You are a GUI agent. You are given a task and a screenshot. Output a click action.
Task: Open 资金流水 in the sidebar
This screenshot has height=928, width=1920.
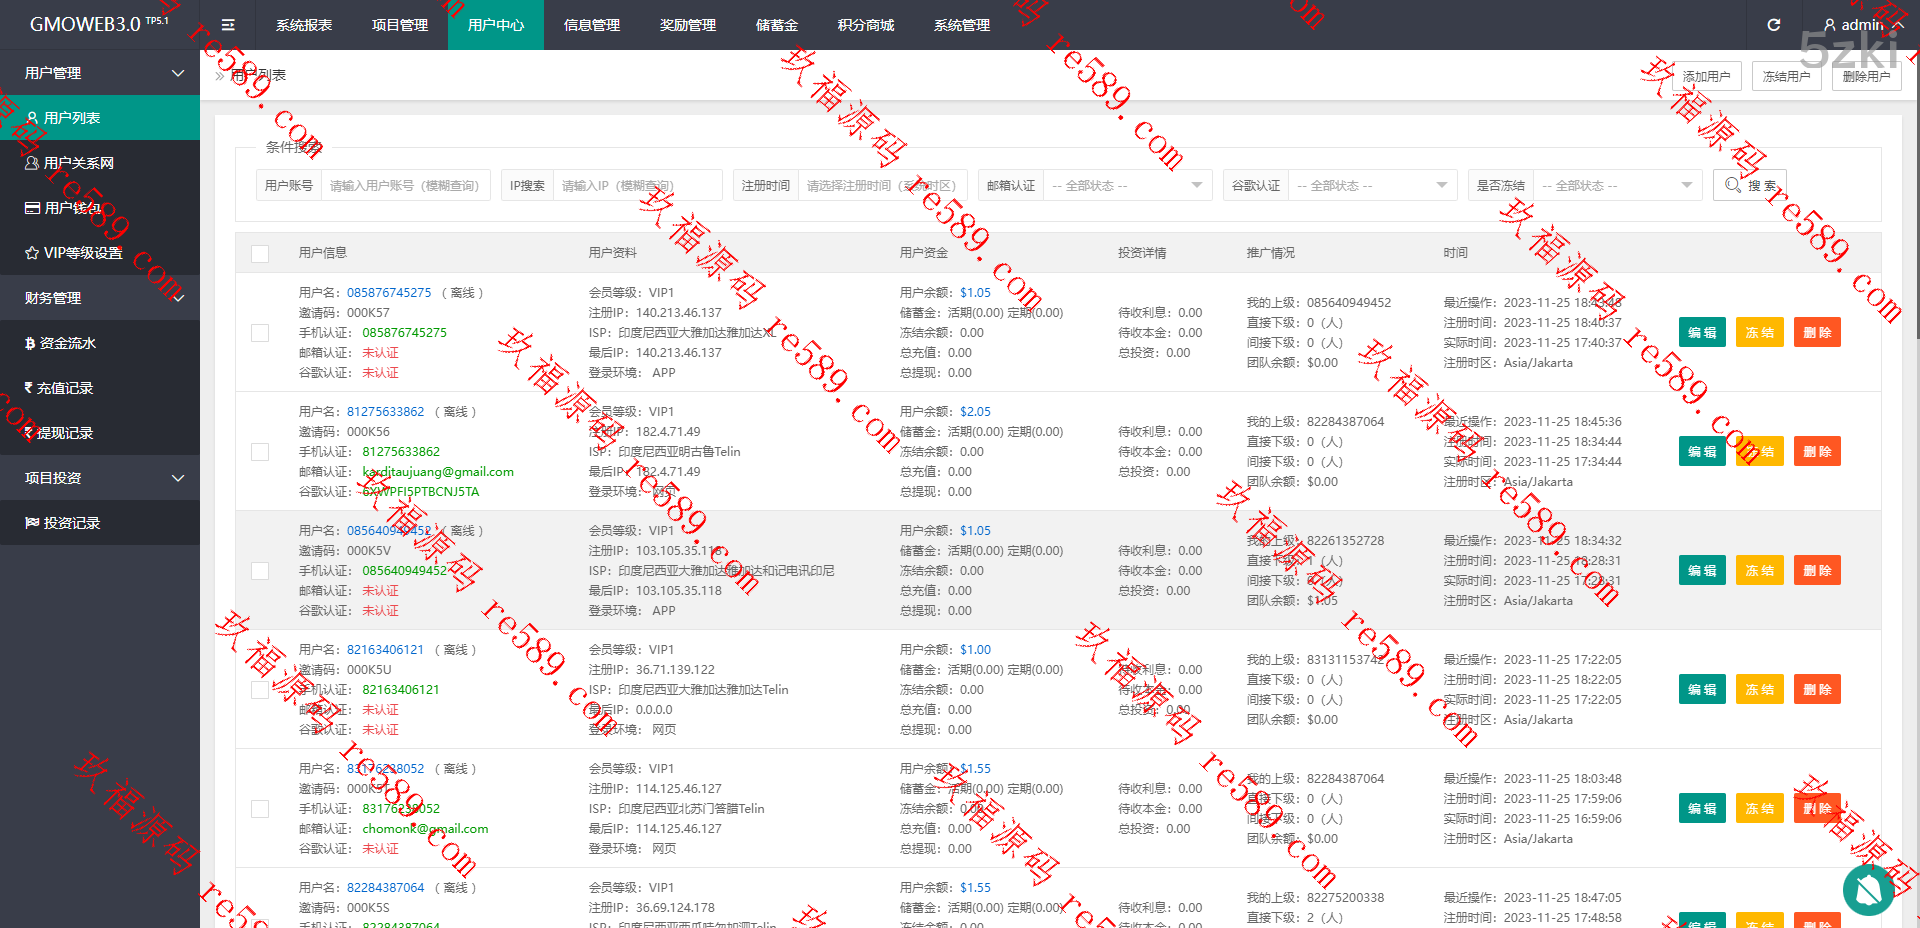(67, 343)
